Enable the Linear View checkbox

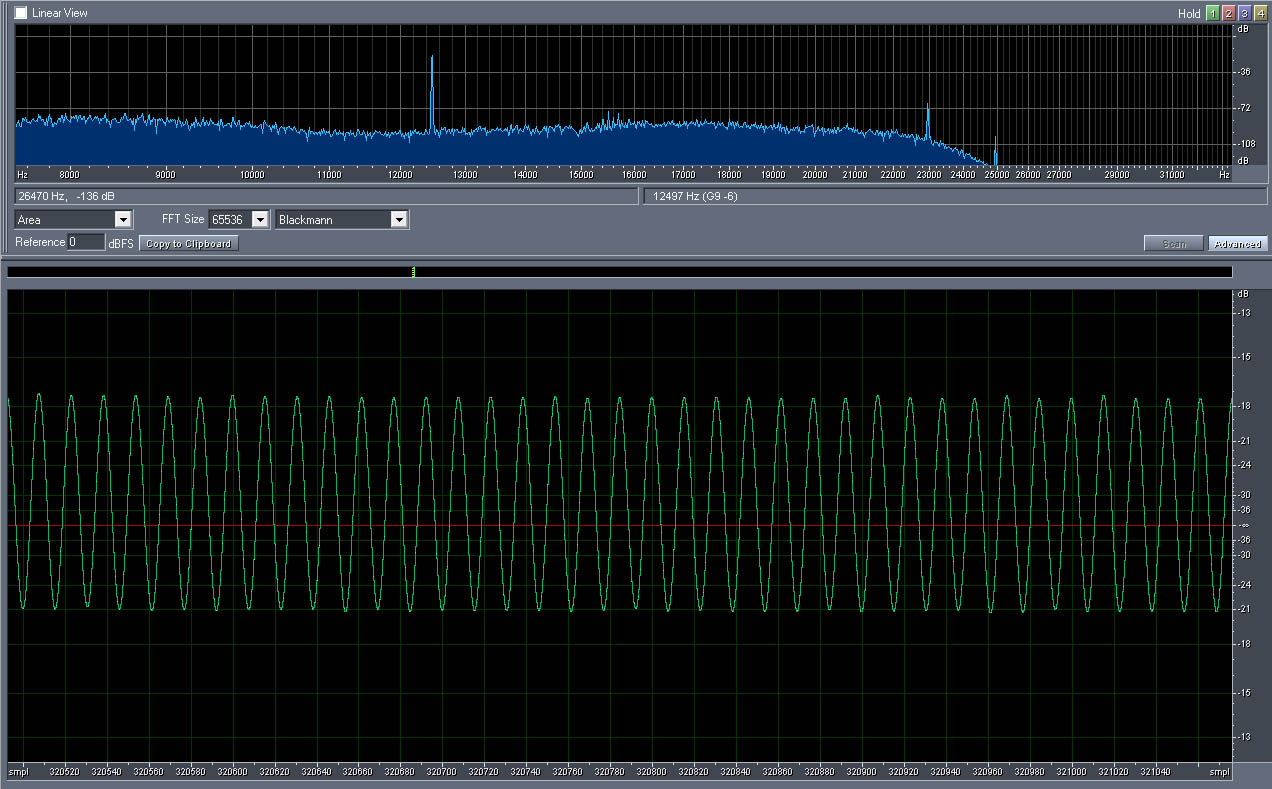pyautogui.click(x=21, y=13)
